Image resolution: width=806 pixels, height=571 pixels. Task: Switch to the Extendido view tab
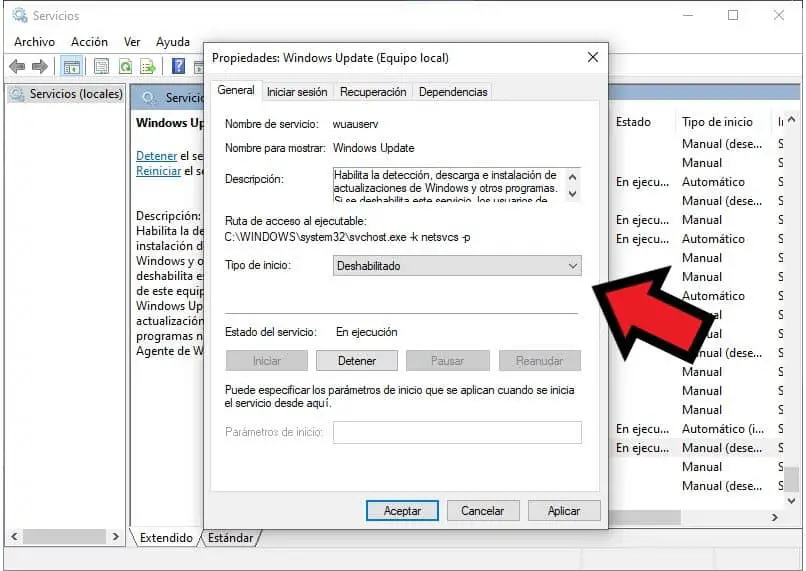click(166, 538)
